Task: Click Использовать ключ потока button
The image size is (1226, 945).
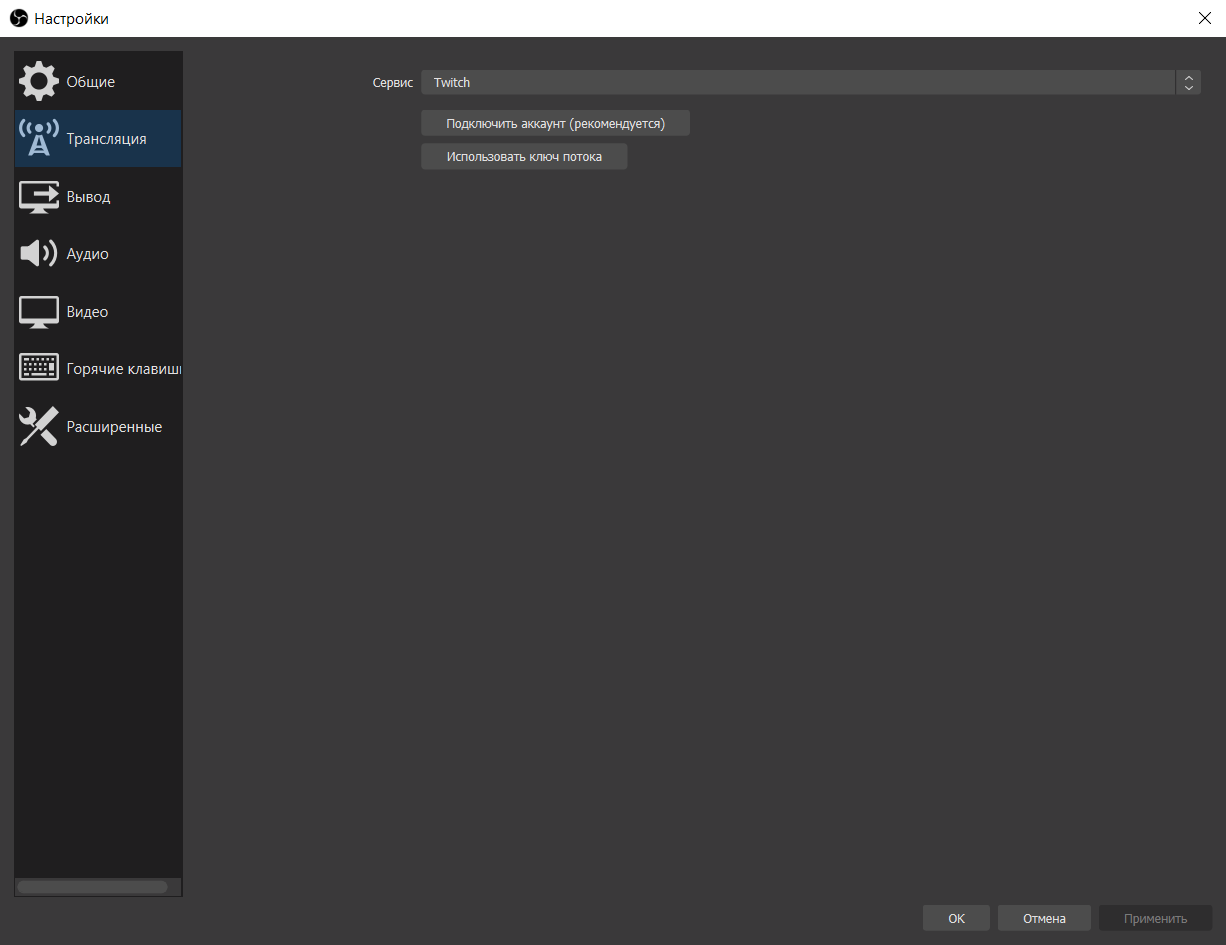Action: (524, 156)
